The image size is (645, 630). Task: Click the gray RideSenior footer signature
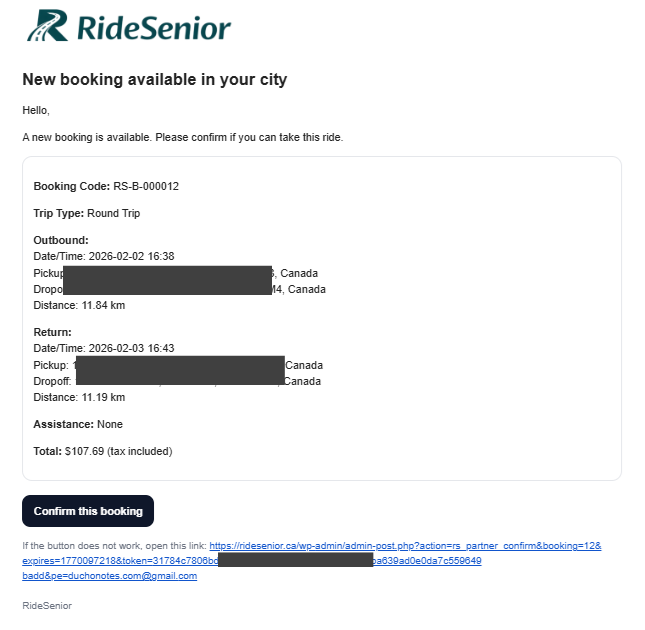47,606
